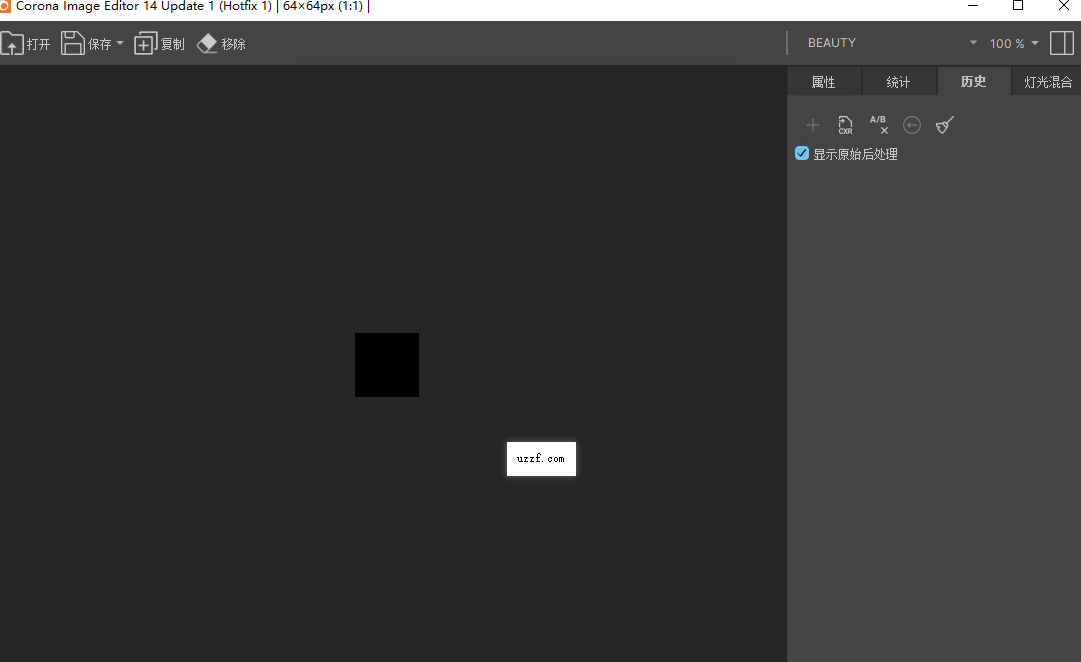The width and height of the screenshot is (1081, 662).
Task: Switch to the 属性 tab
Action: click(823, 82)
